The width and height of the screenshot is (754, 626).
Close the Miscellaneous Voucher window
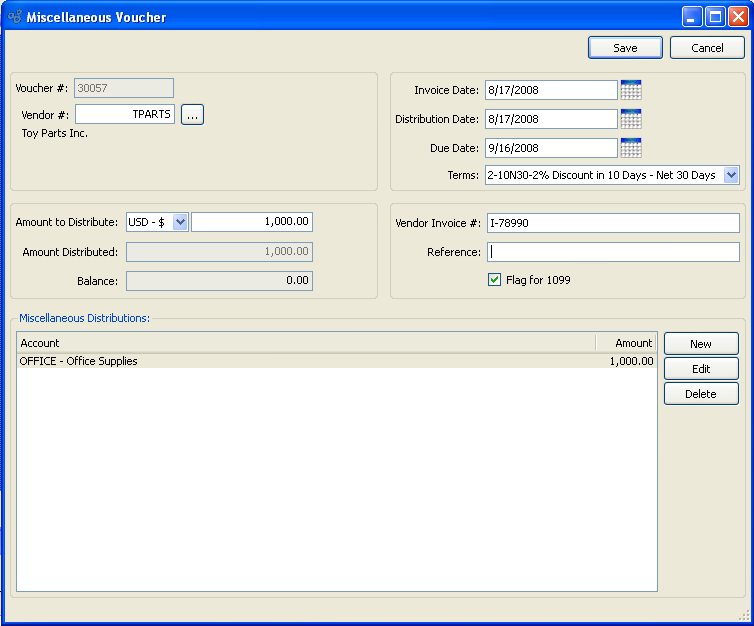(x=737, y=17)
